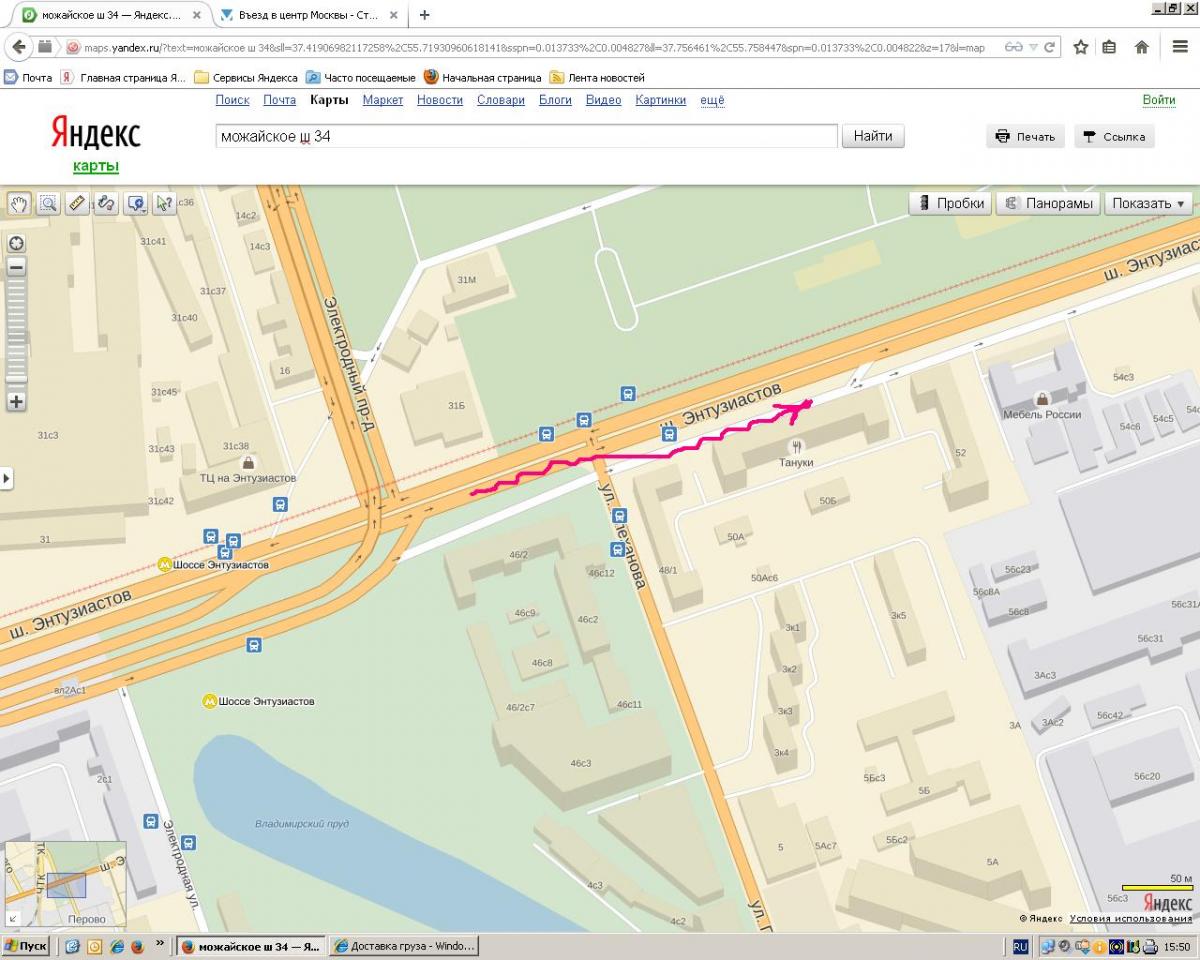The image size is (1200, 960).
Task: Go back with browser back arrow
Action: point(19,47)
